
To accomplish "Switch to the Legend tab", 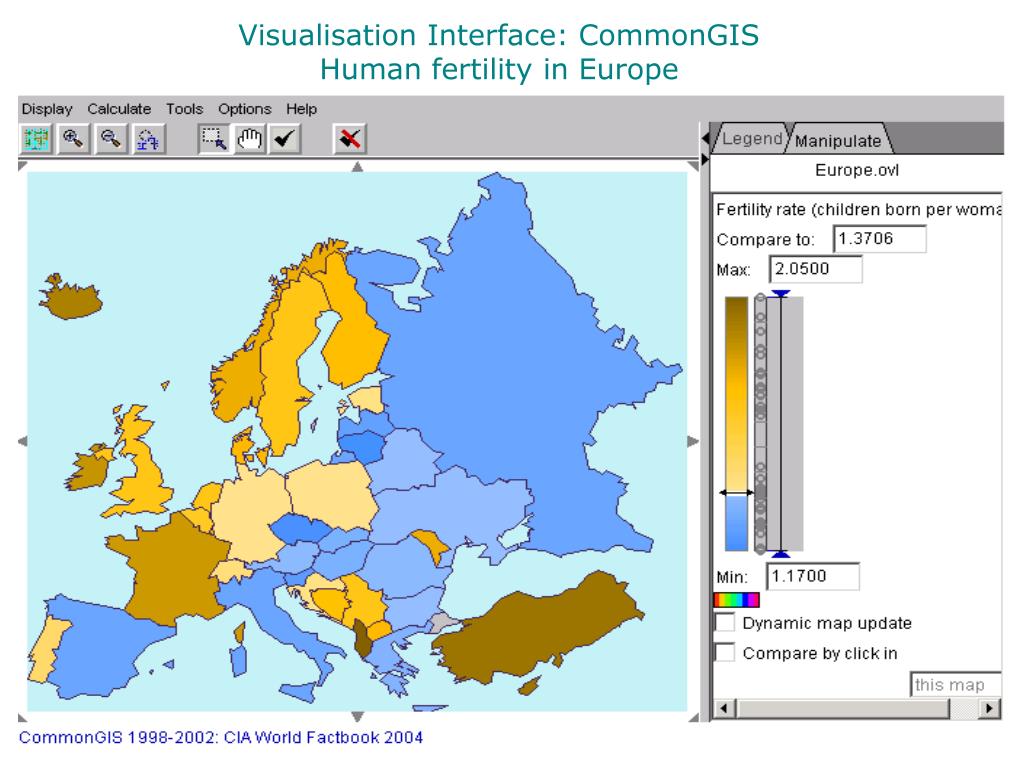I will (751, 138).
